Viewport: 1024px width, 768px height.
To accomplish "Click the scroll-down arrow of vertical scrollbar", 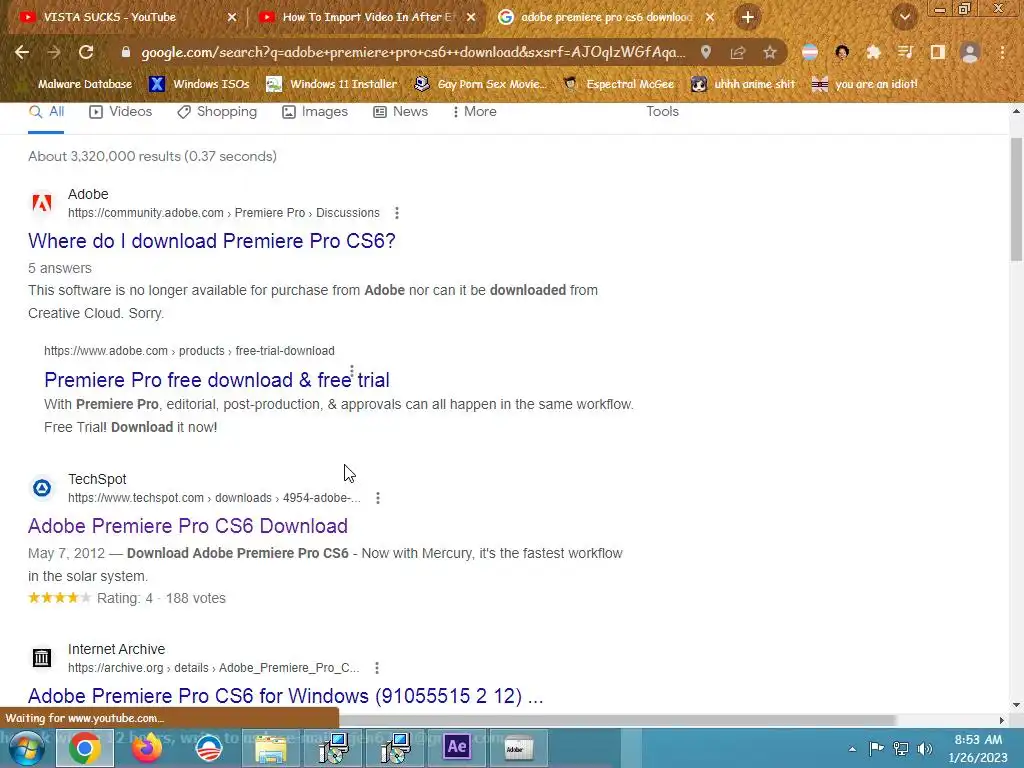I will pyautogui.click(x=1016, y=705).
